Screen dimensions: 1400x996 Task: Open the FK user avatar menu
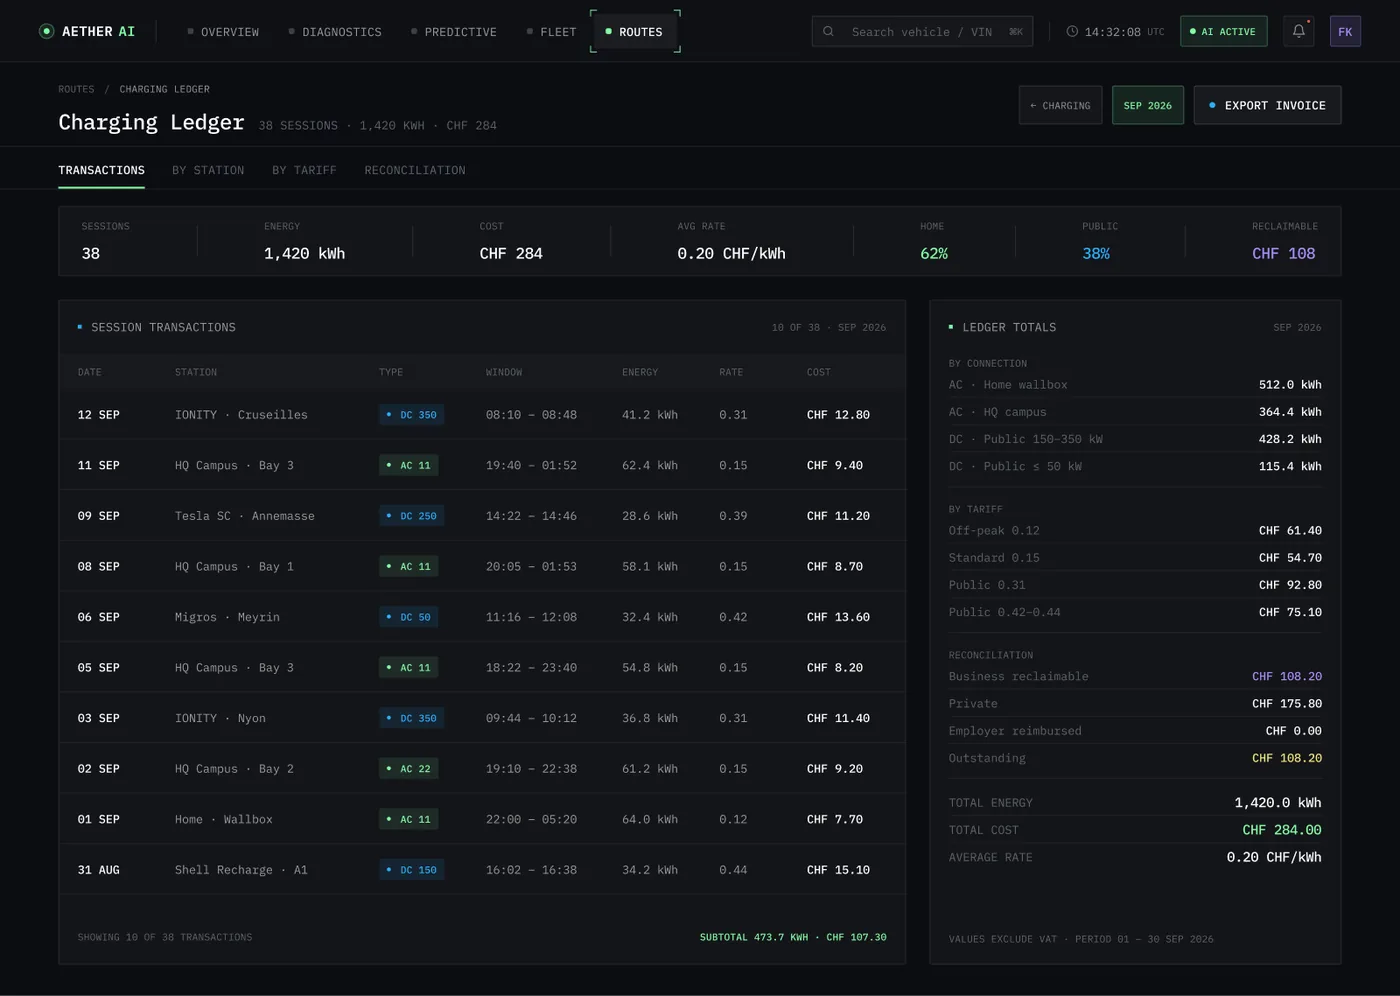coord(1345,31)
